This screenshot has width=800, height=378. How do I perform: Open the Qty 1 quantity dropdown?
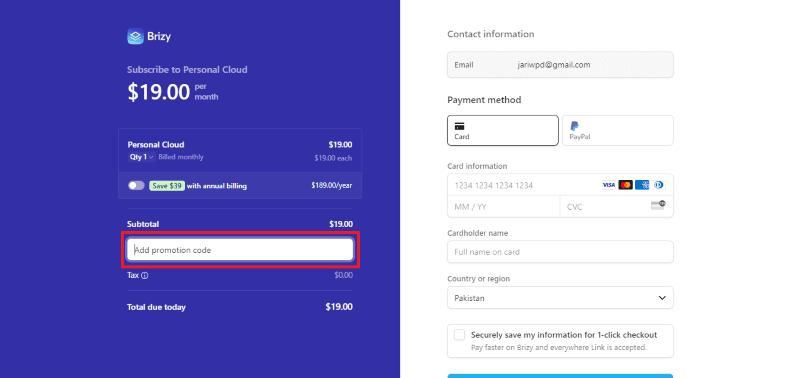tap(141, 157)
